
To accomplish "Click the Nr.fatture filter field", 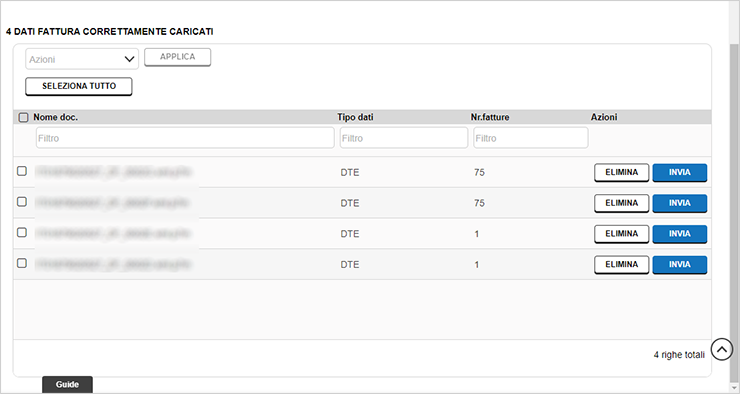I will pyautogui.click(x=530, y=138).
